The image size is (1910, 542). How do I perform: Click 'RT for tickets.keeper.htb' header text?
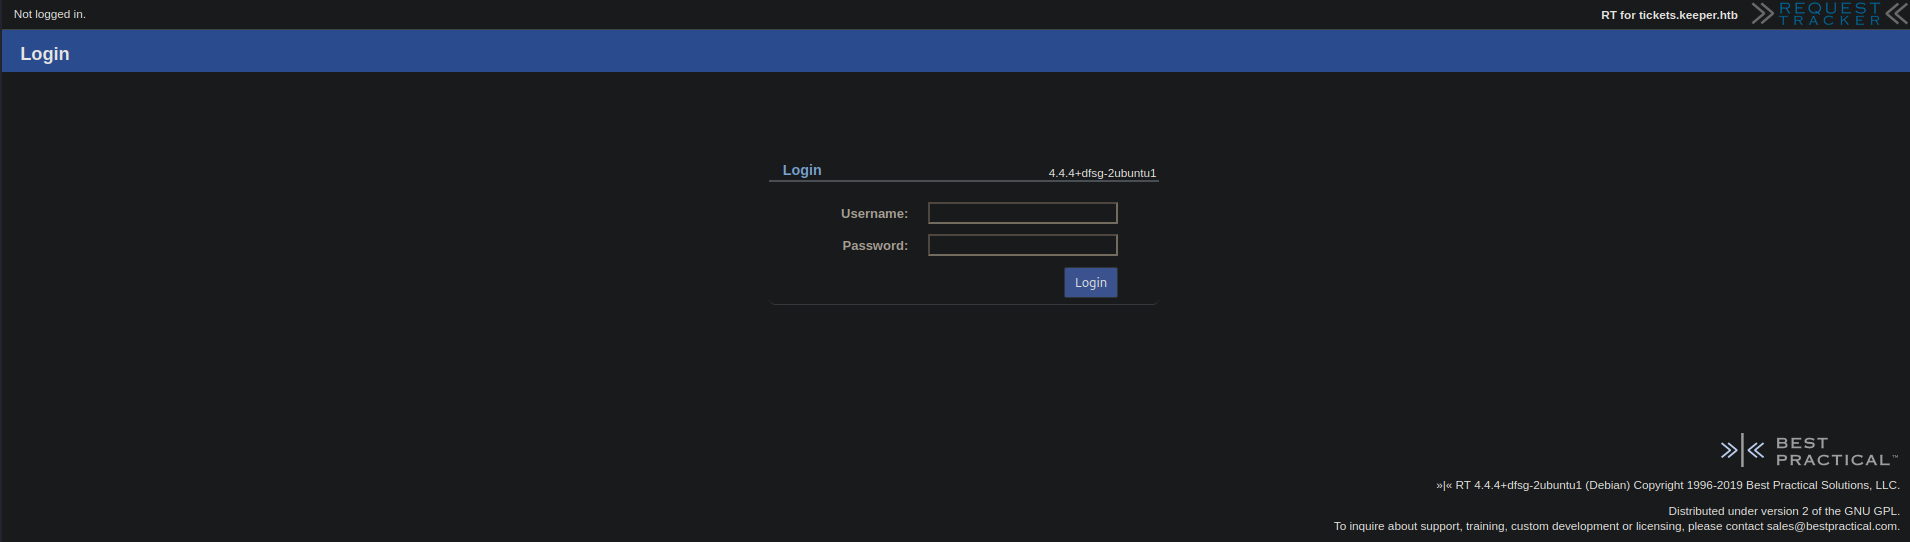click(x=1669, y=15)
